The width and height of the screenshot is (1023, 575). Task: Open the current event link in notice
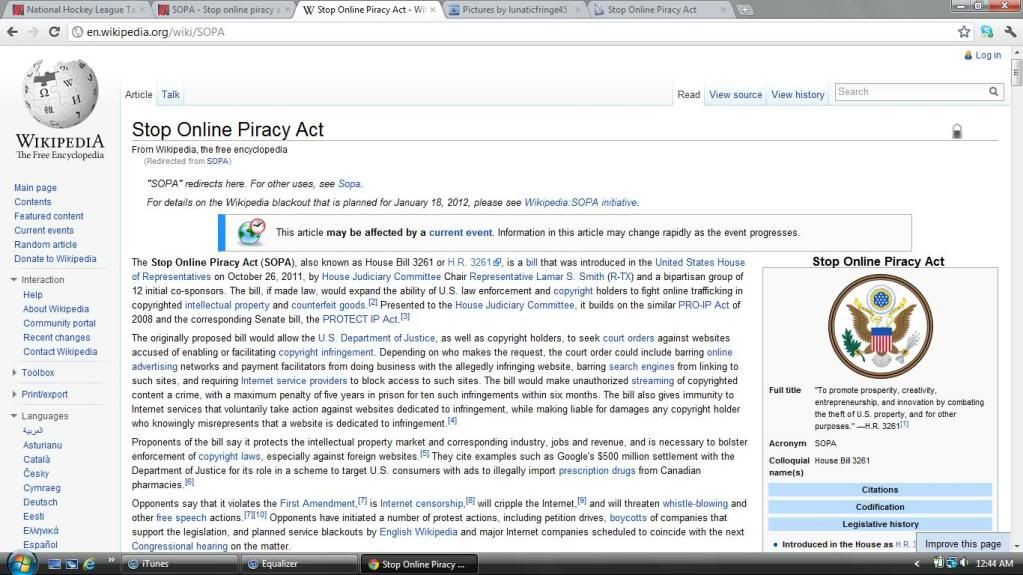point(461,232)
